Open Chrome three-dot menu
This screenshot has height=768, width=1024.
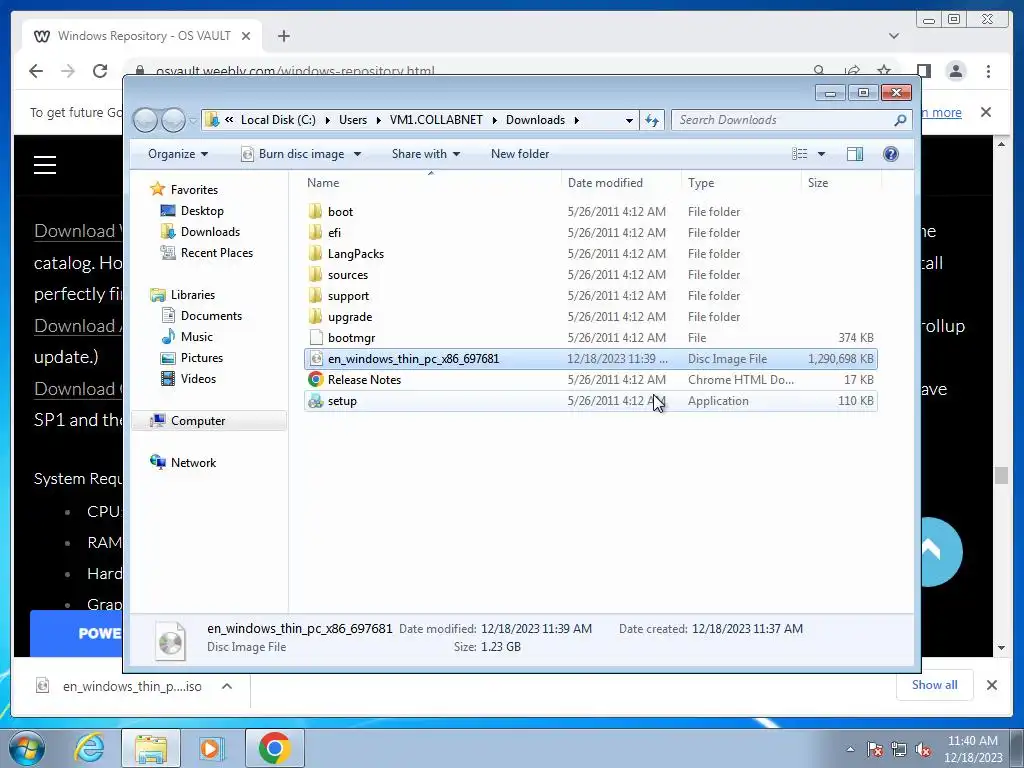pyautogui.click(x=988, y=71)
